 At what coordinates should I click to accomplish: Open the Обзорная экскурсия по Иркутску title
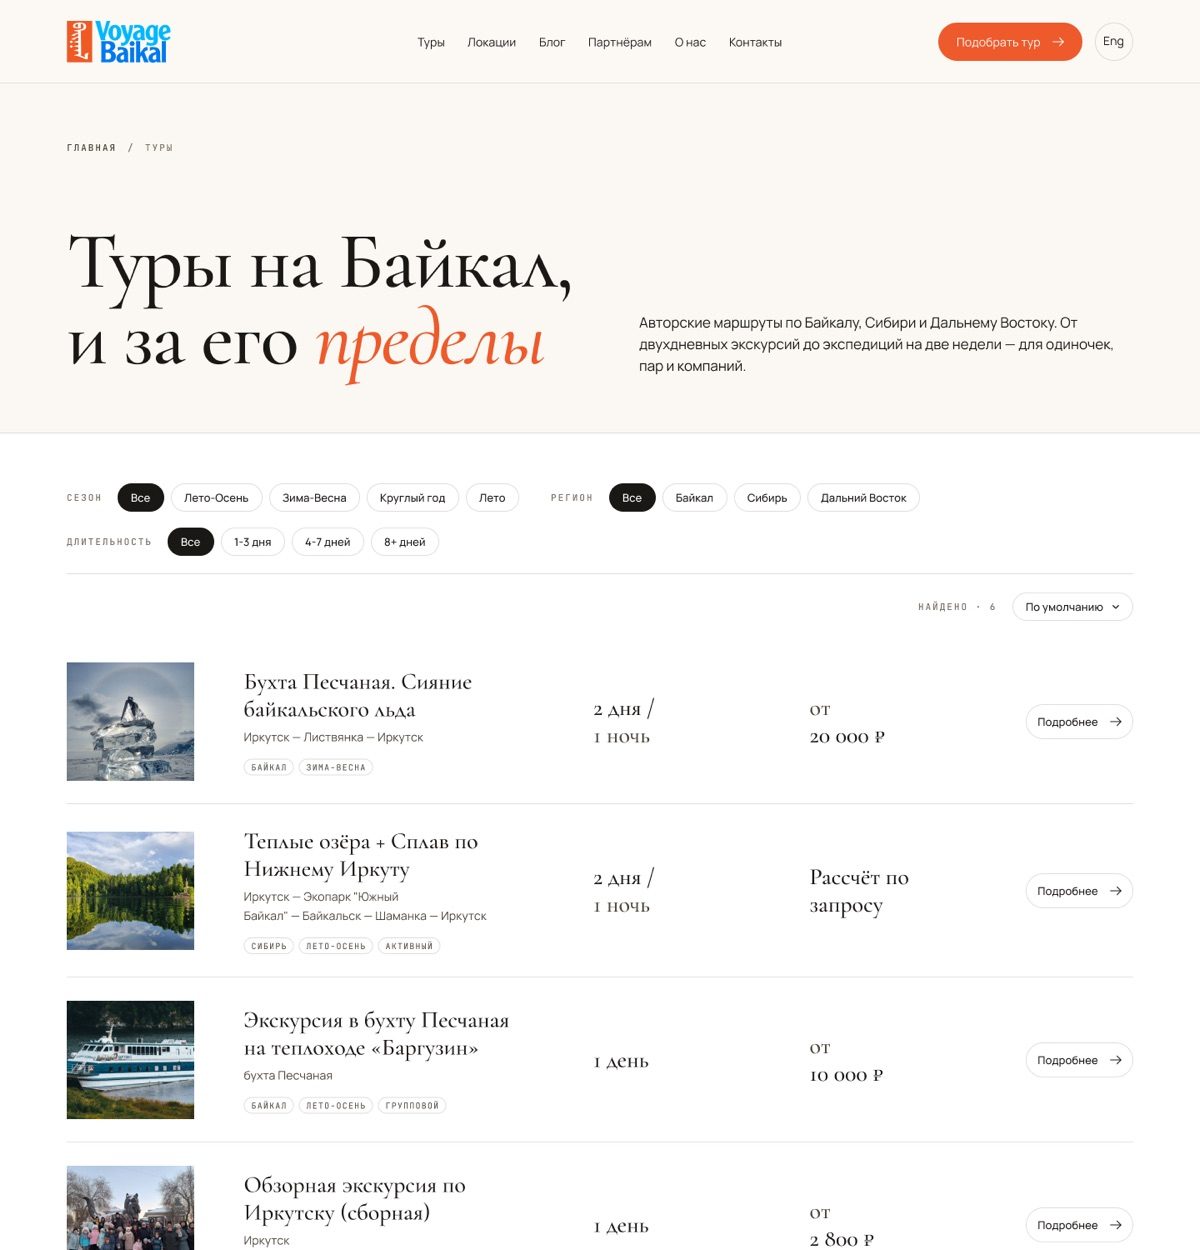(x=355, y=1199)
